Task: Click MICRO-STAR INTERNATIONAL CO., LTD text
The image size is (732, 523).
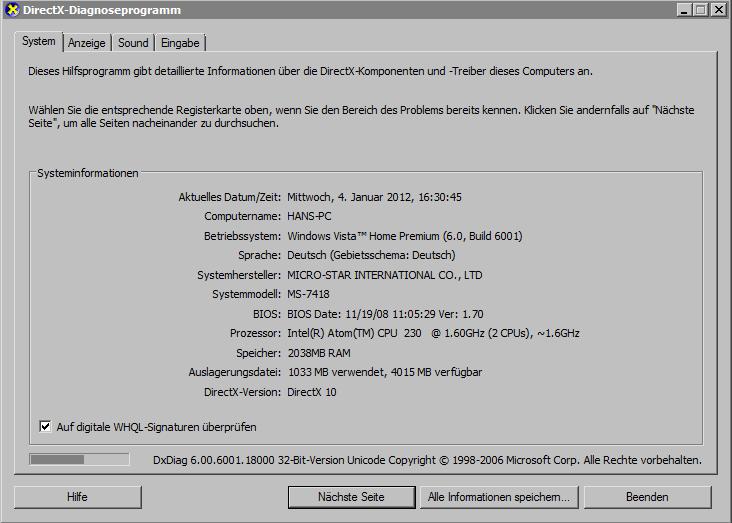Action: 385,275
